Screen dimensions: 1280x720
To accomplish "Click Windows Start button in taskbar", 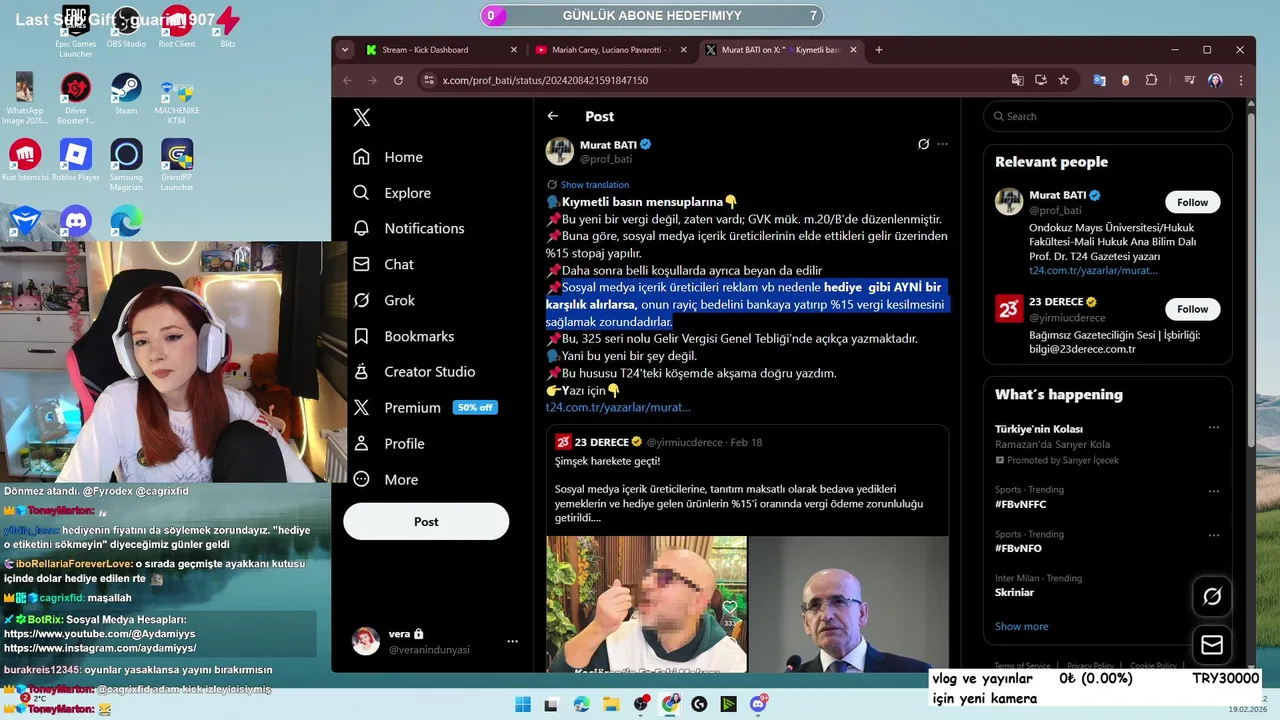I will [x=523, y=705].
